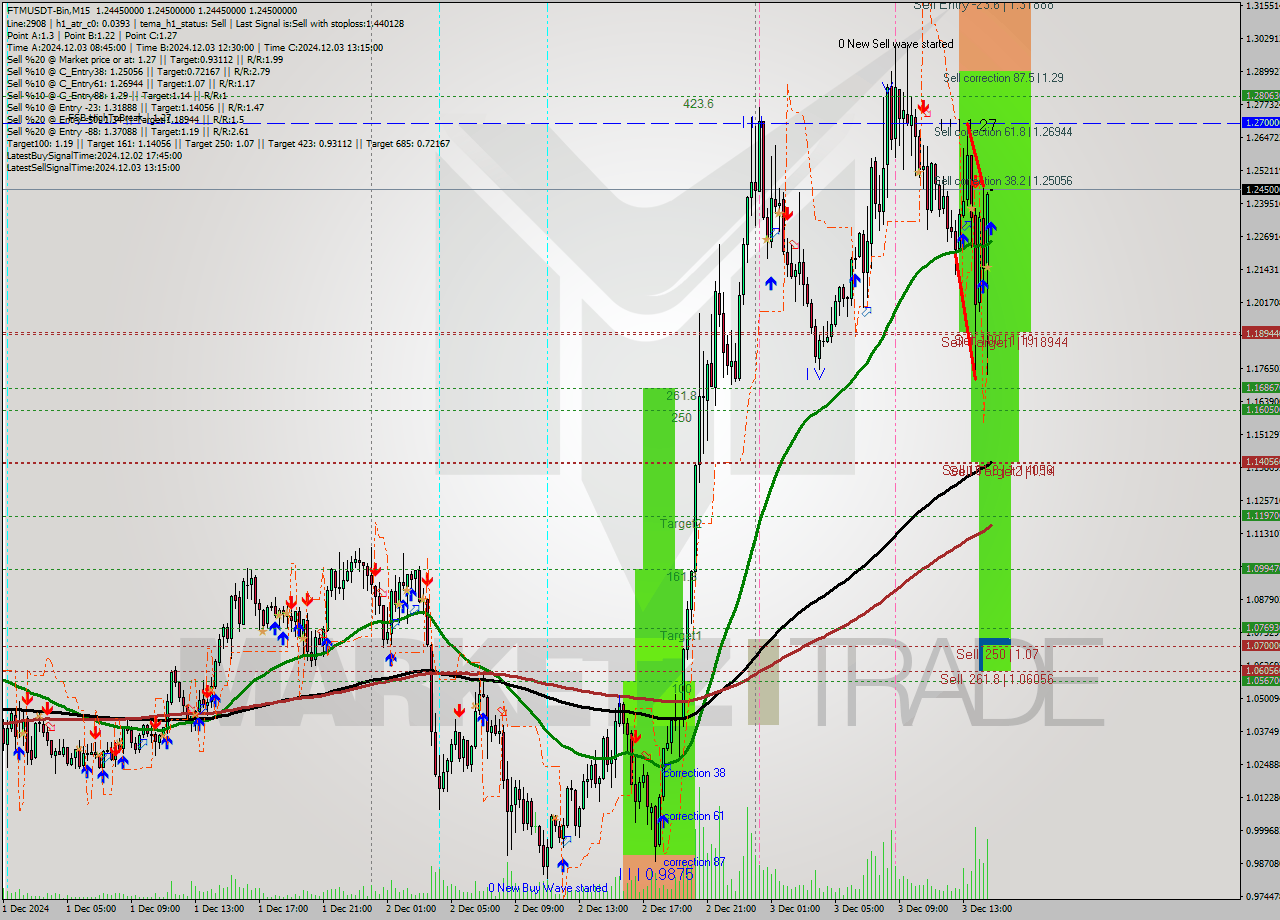Click the 'Sell correction 87.5 | 1.29' label
The image size is (1280, 920).
click(1003, 77)
